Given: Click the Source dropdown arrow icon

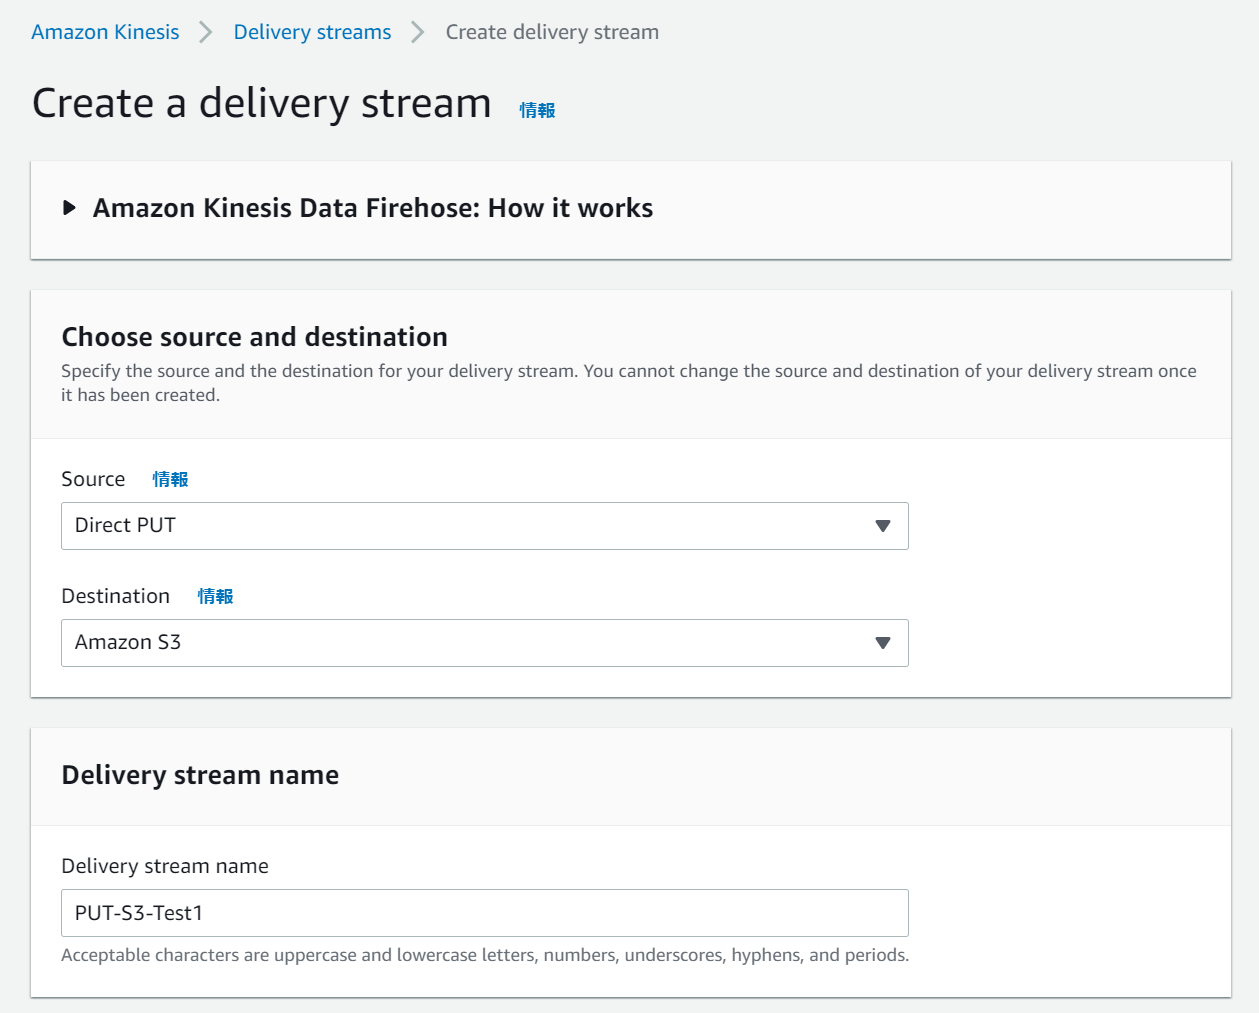Looking at the screenshot, I should pyautogui.click(x=883, y=526).
